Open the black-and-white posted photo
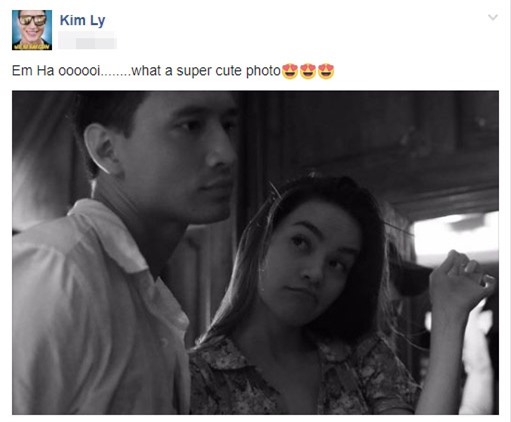Screen dimensions: 511x422 coord(255,252)
